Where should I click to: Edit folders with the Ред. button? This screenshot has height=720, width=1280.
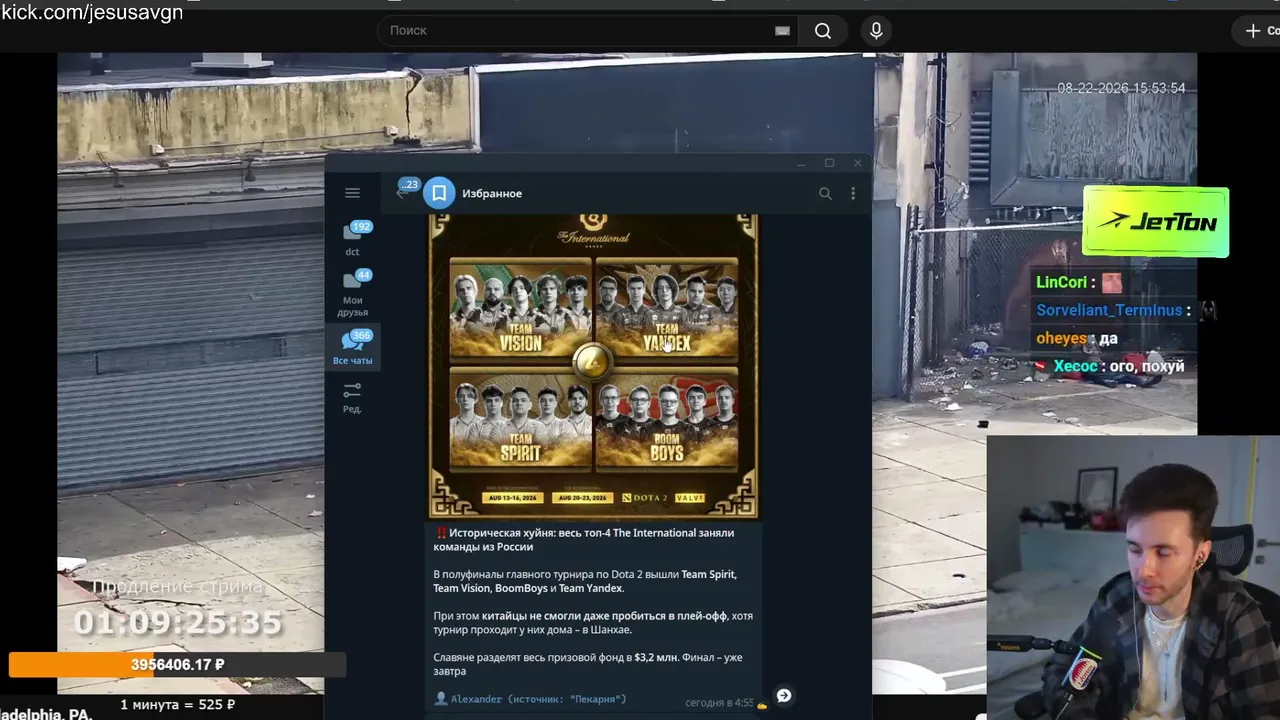(x=352, y=397)
